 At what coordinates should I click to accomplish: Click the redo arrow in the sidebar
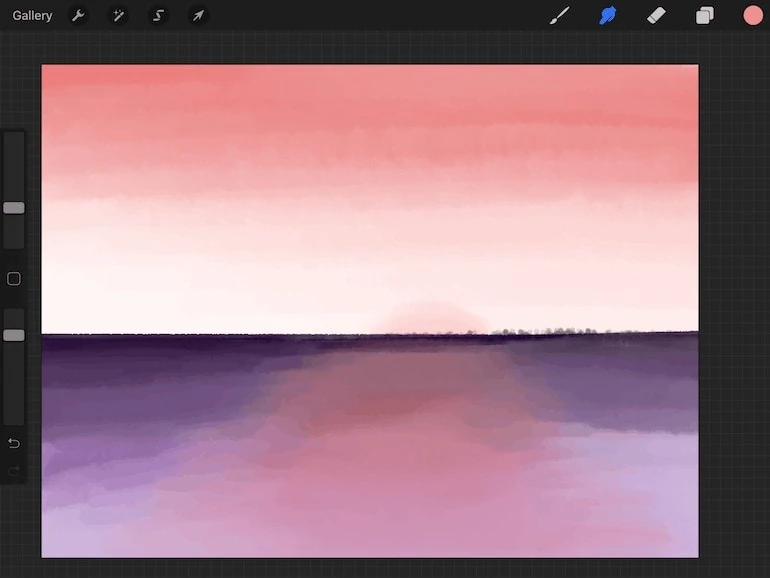(x=14, y=471)
